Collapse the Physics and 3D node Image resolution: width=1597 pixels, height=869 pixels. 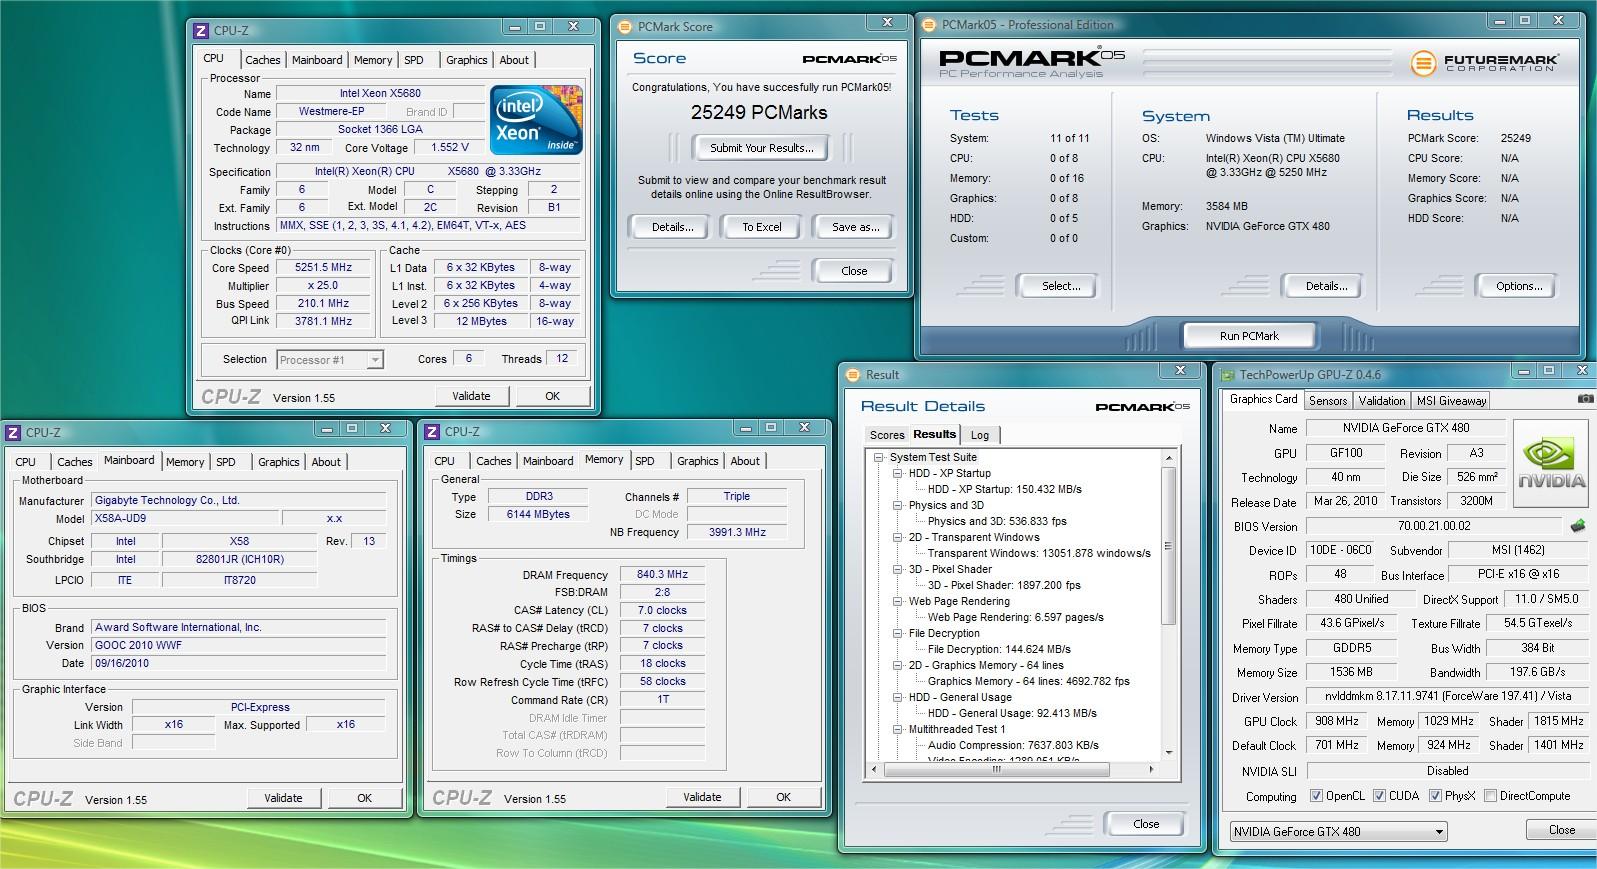[x=898, y=505]
